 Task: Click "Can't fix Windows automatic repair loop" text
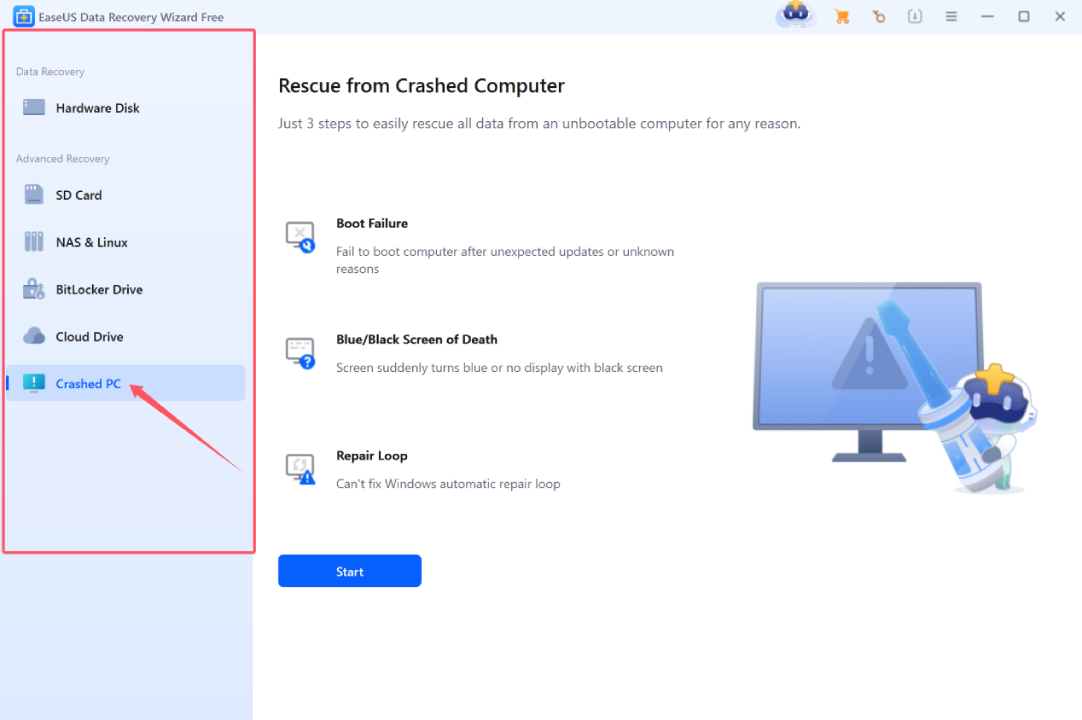click(449, 484)
